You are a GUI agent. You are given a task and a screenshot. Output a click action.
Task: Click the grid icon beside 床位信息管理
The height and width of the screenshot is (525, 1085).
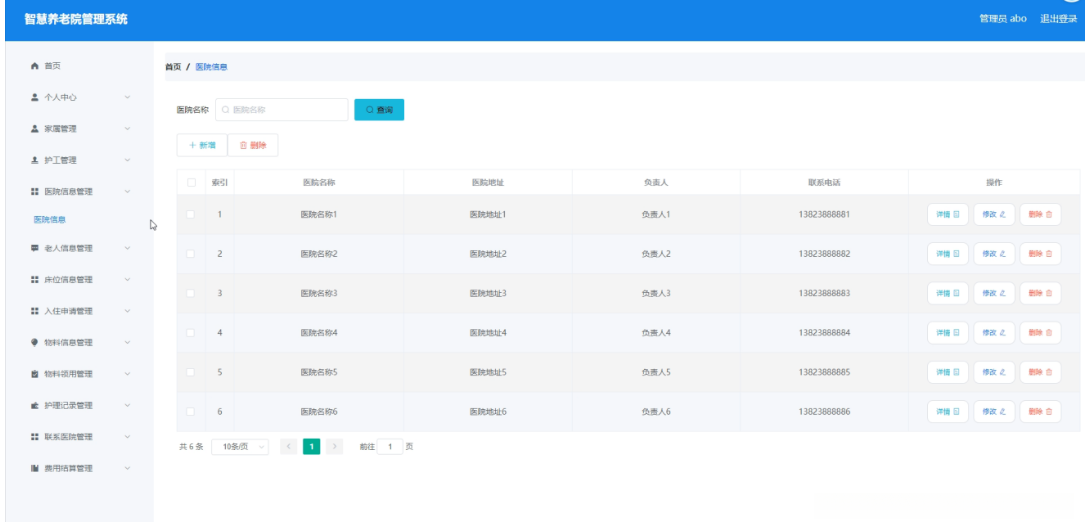pos(35,279)
